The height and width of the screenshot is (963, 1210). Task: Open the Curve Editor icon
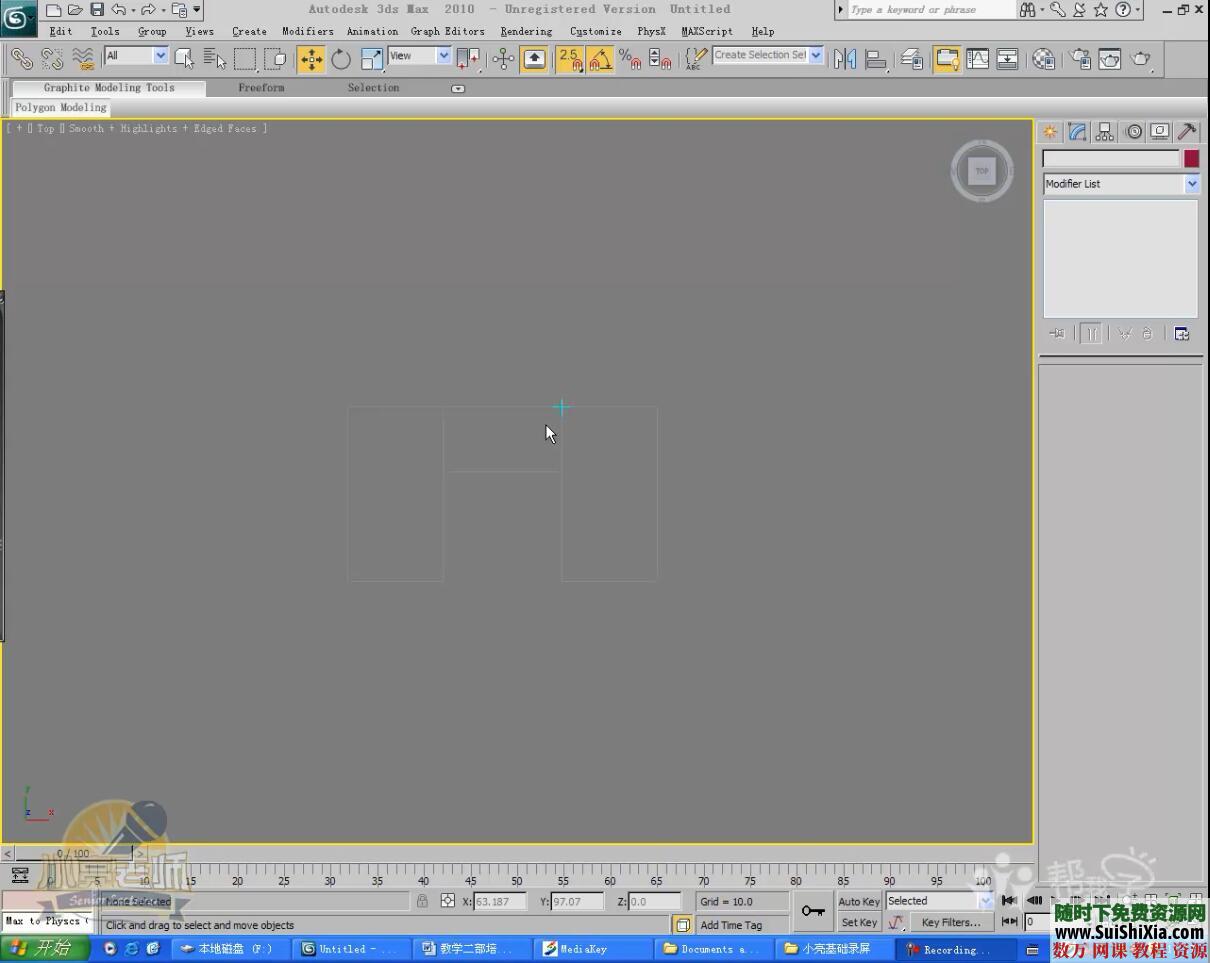[x=977, y=59]
